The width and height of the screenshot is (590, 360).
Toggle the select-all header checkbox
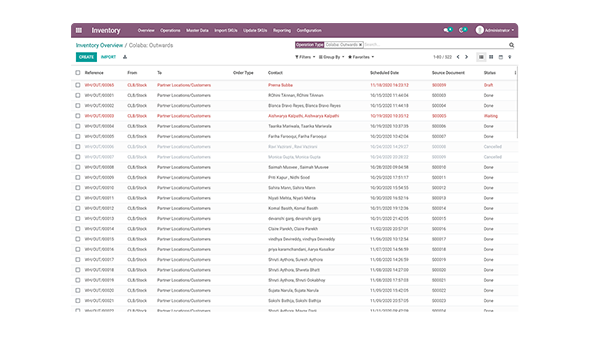coord(78,73)
